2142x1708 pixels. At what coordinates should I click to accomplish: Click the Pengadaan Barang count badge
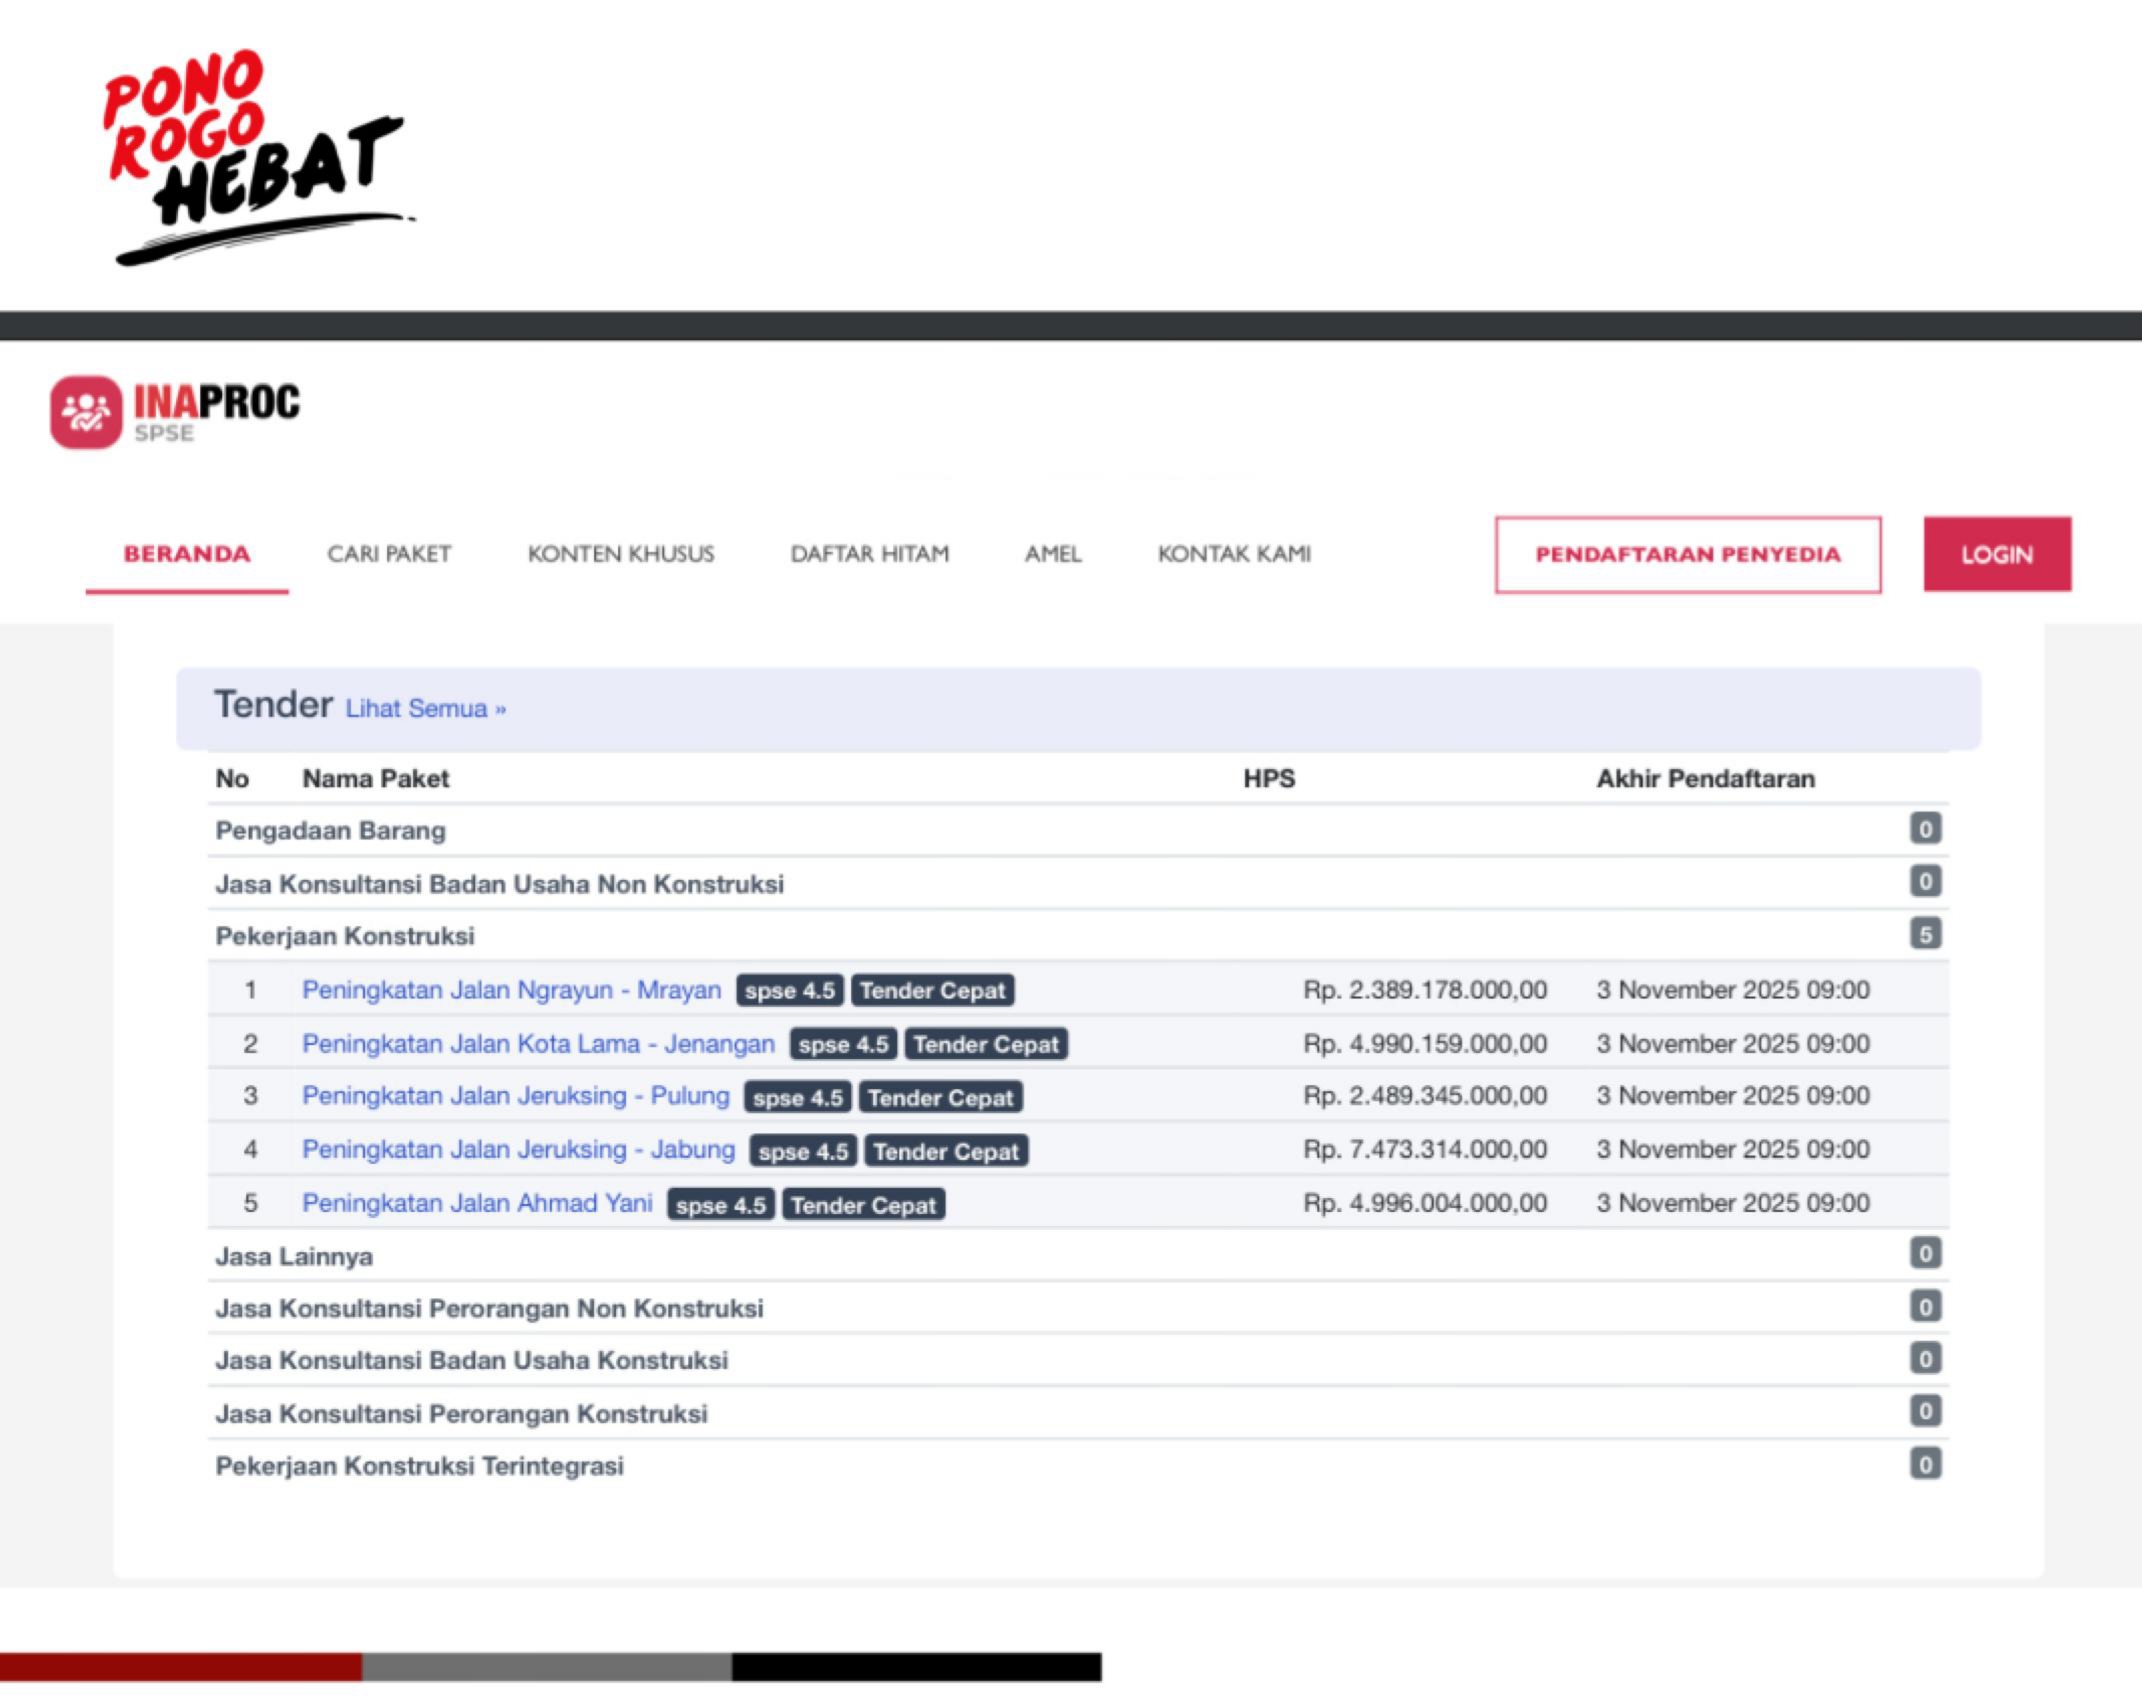click(x=1924, y=829)
